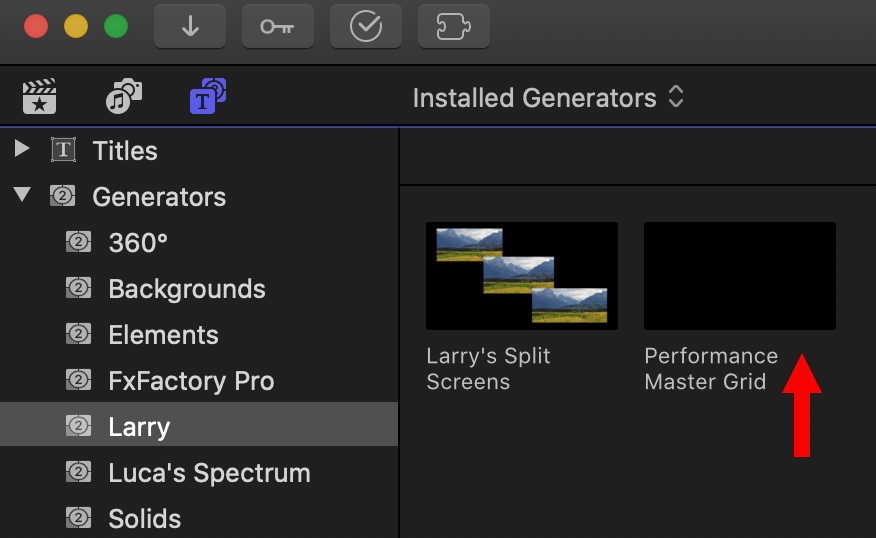Collapse the Generators disclosure triangle
The width and height of the screenshot is (876, 538).
(22, 194)
